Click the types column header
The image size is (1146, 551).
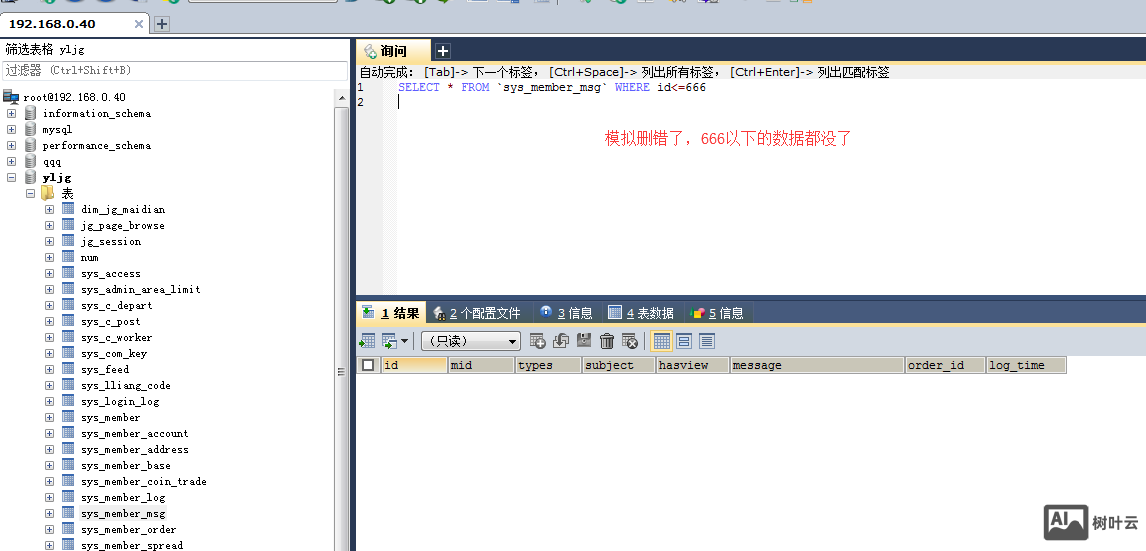click(x=548, y=365)
